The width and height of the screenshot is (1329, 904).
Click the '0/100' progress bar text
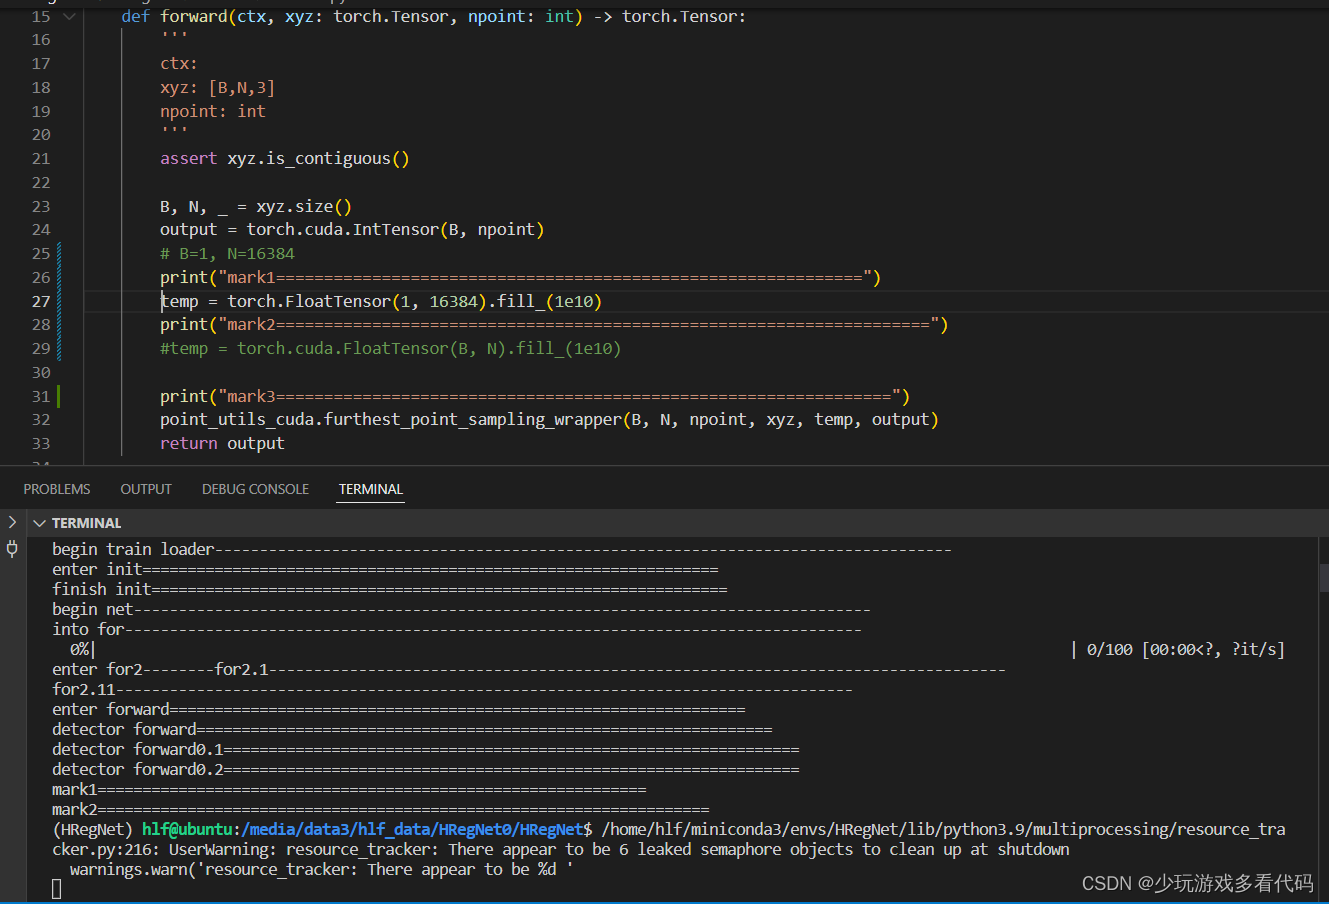coord(1109,649)
